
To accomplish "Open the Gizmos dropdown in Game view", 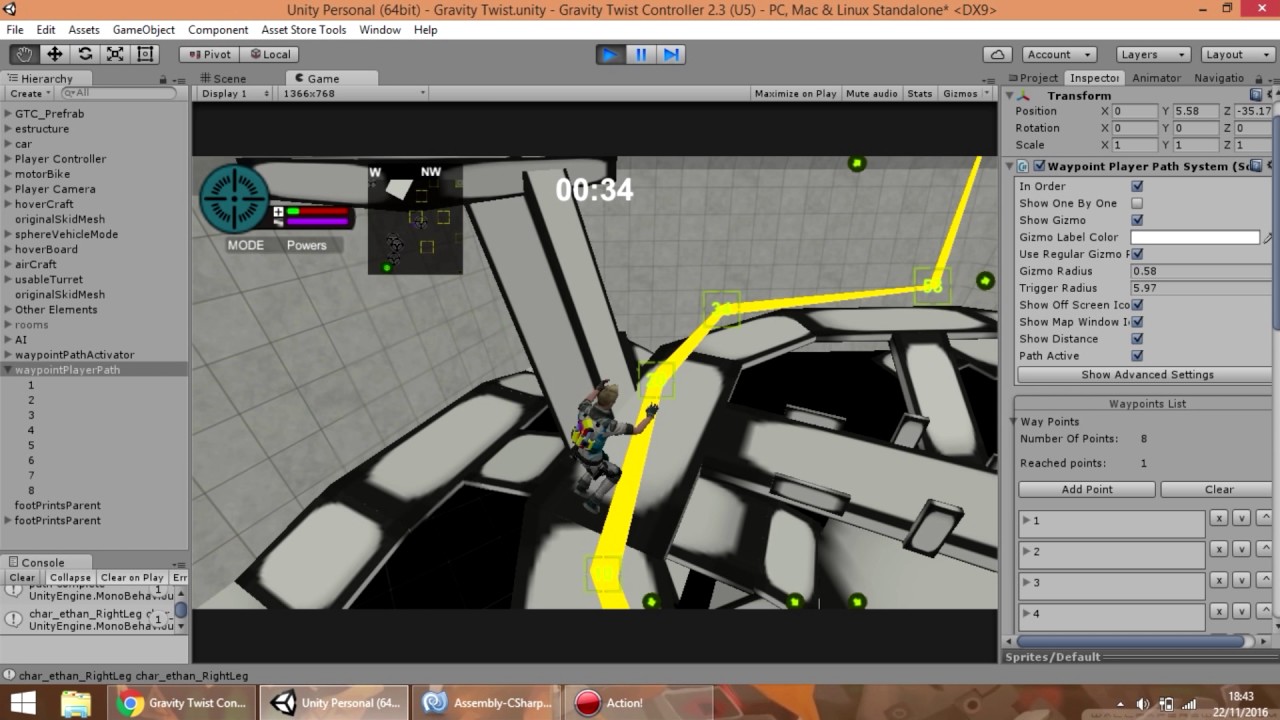I will pyautogui.click(x=965, y=93).
